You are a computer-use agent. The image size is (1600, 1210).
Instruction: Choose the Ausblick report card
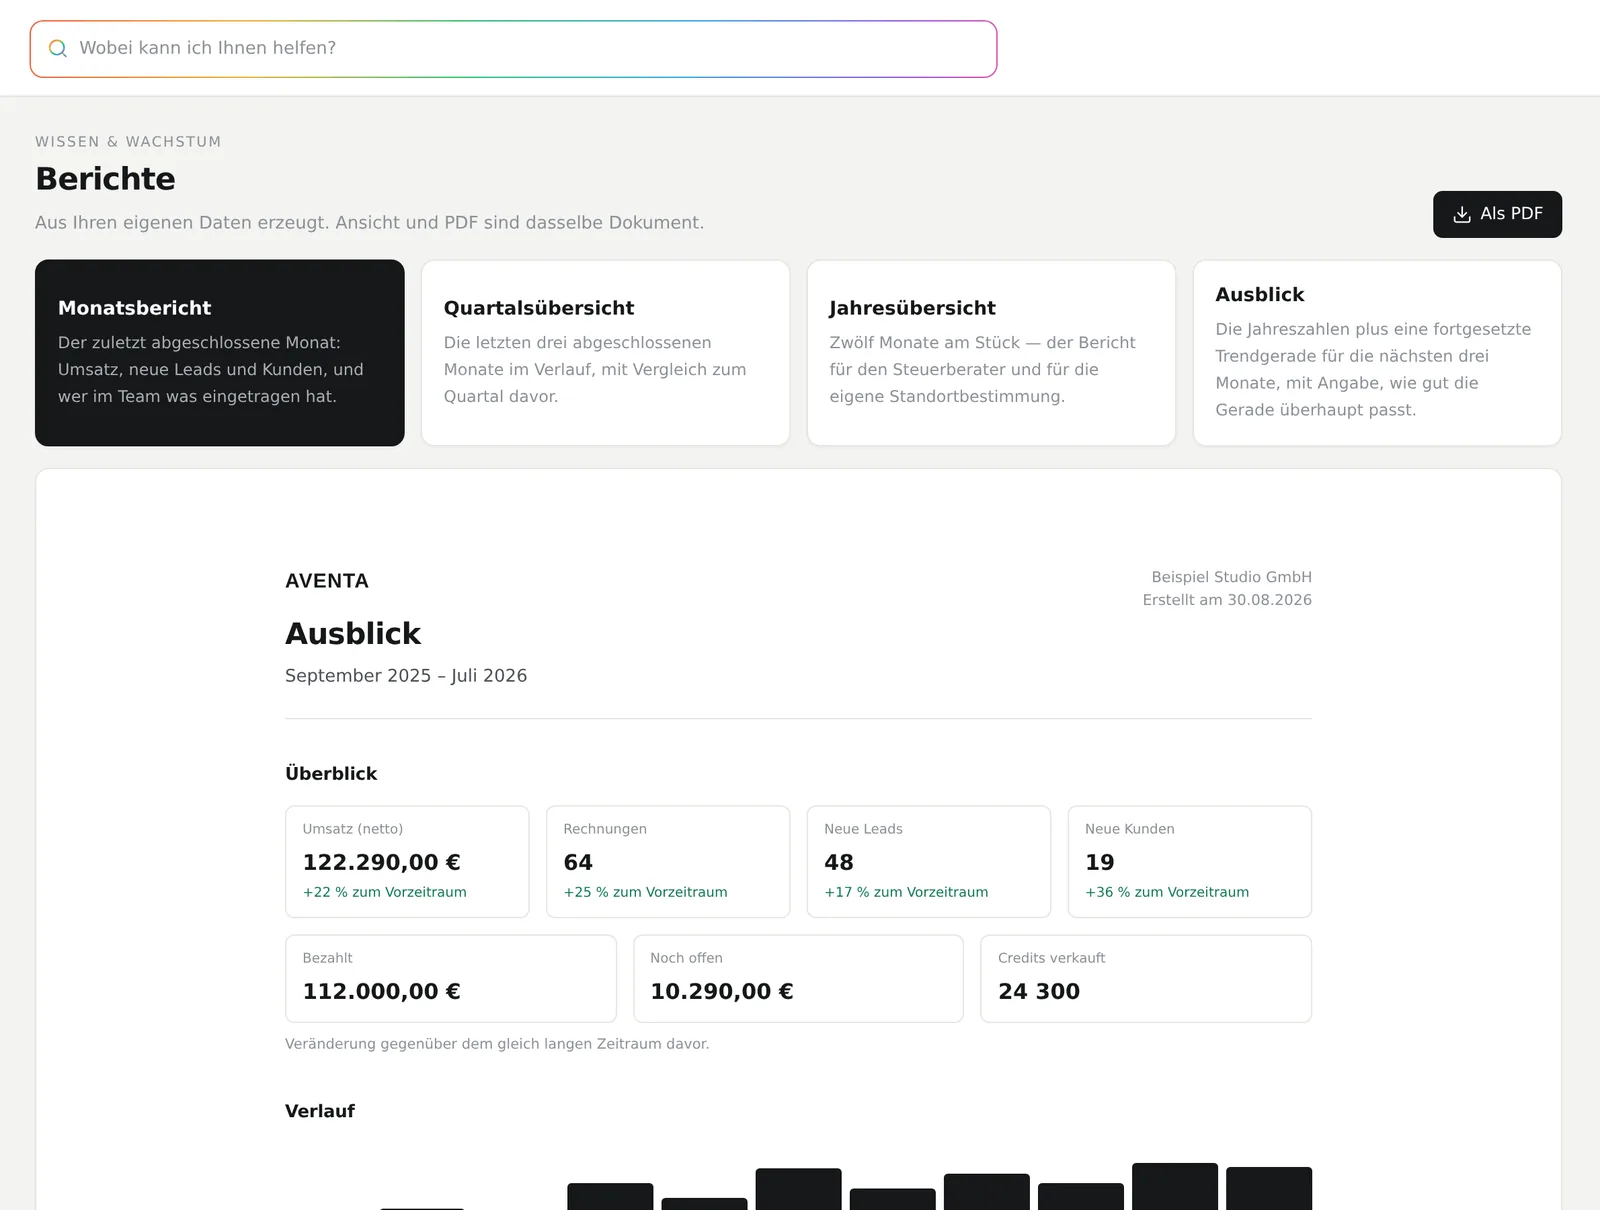coord(1377,353)
